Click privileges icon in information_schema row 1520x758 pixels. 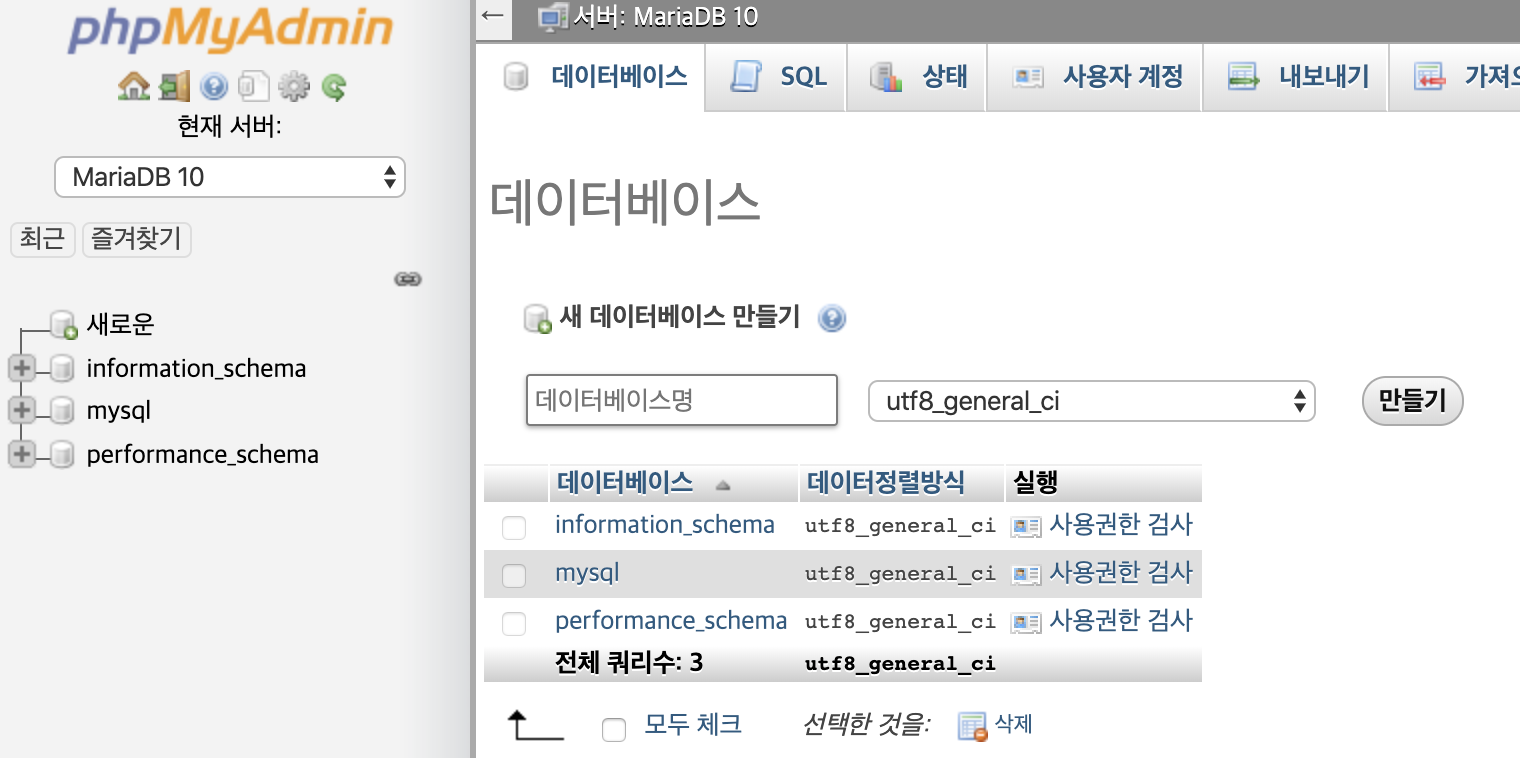1026,527
